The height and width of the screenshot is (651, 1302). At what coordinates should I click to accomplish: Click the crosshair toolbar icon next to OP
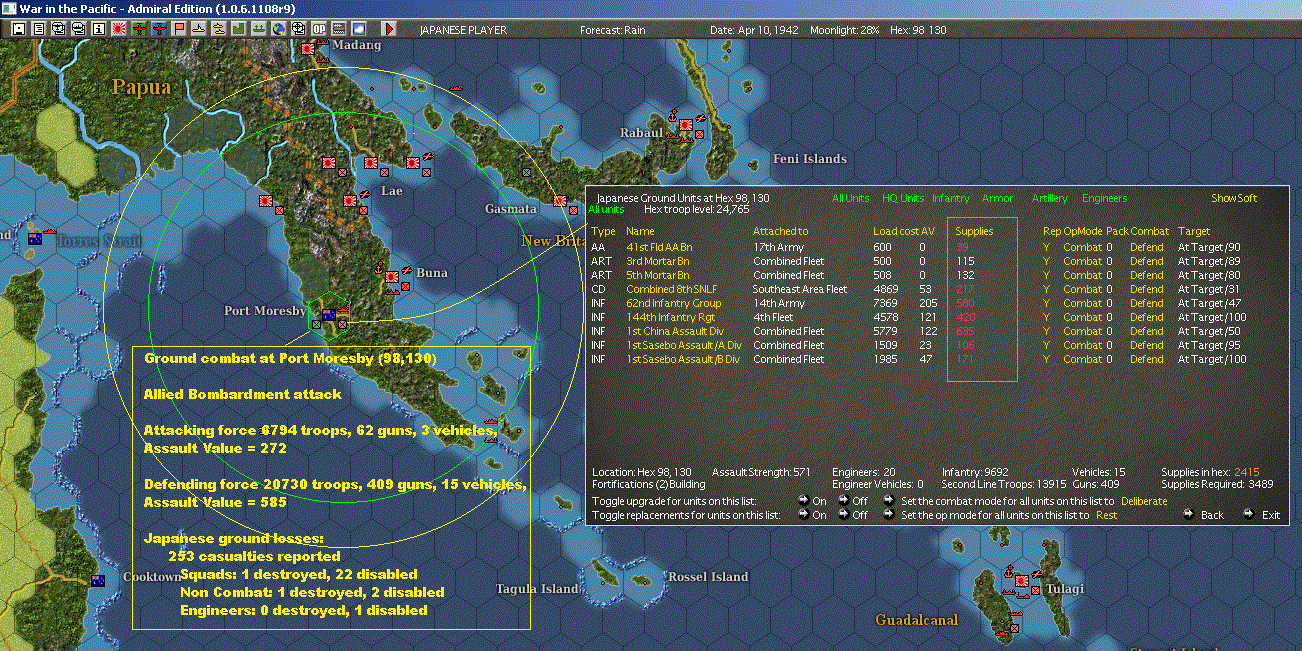coord(299,29)
